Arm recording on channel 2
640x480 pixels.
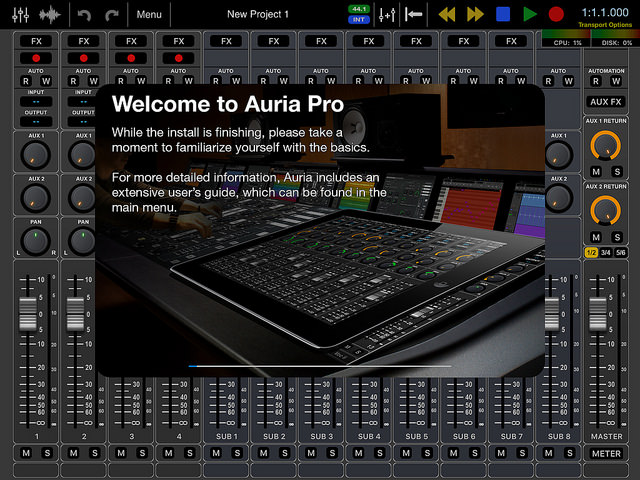coord(84,58)
